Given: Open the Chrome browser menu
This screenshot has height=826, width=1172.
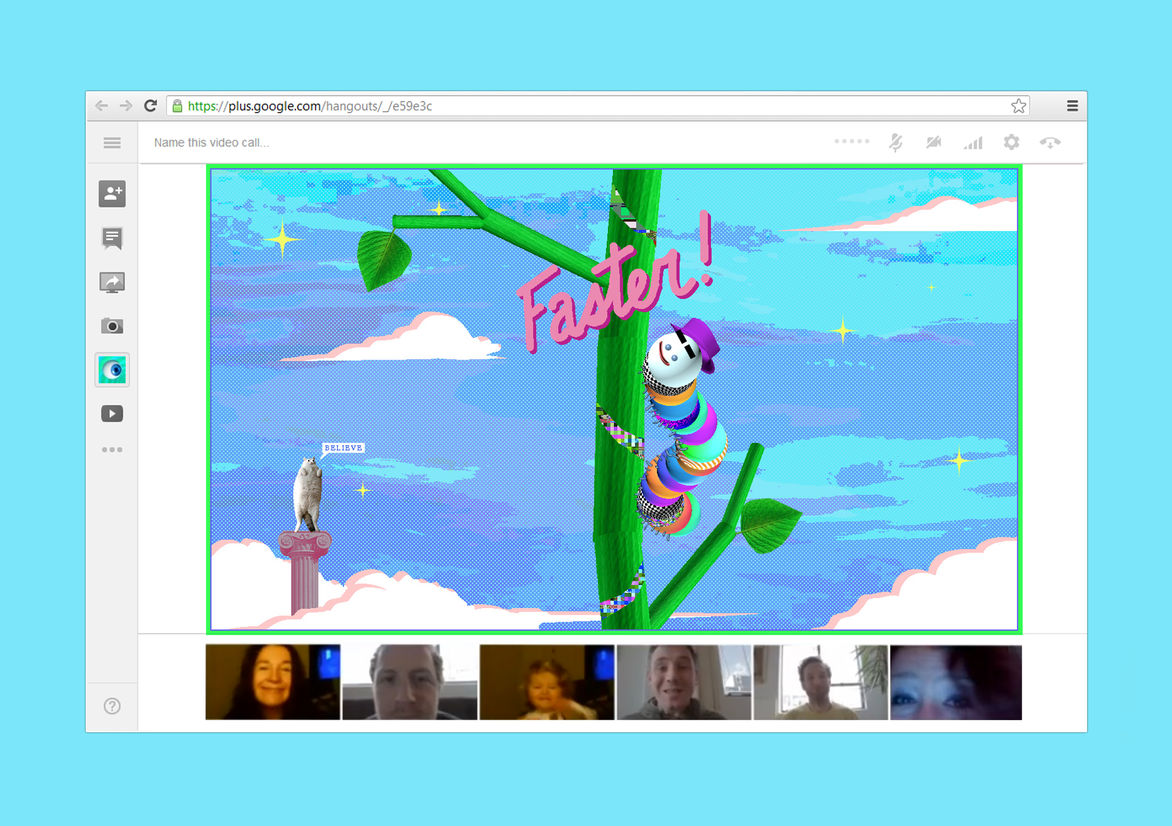Looking at the screenshot, I should [x=1072, y=106].
